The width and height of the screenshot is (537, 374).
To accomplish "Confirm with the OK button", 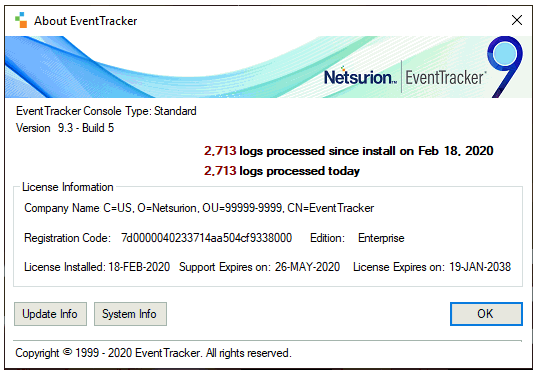I will (x=486, y=314).
